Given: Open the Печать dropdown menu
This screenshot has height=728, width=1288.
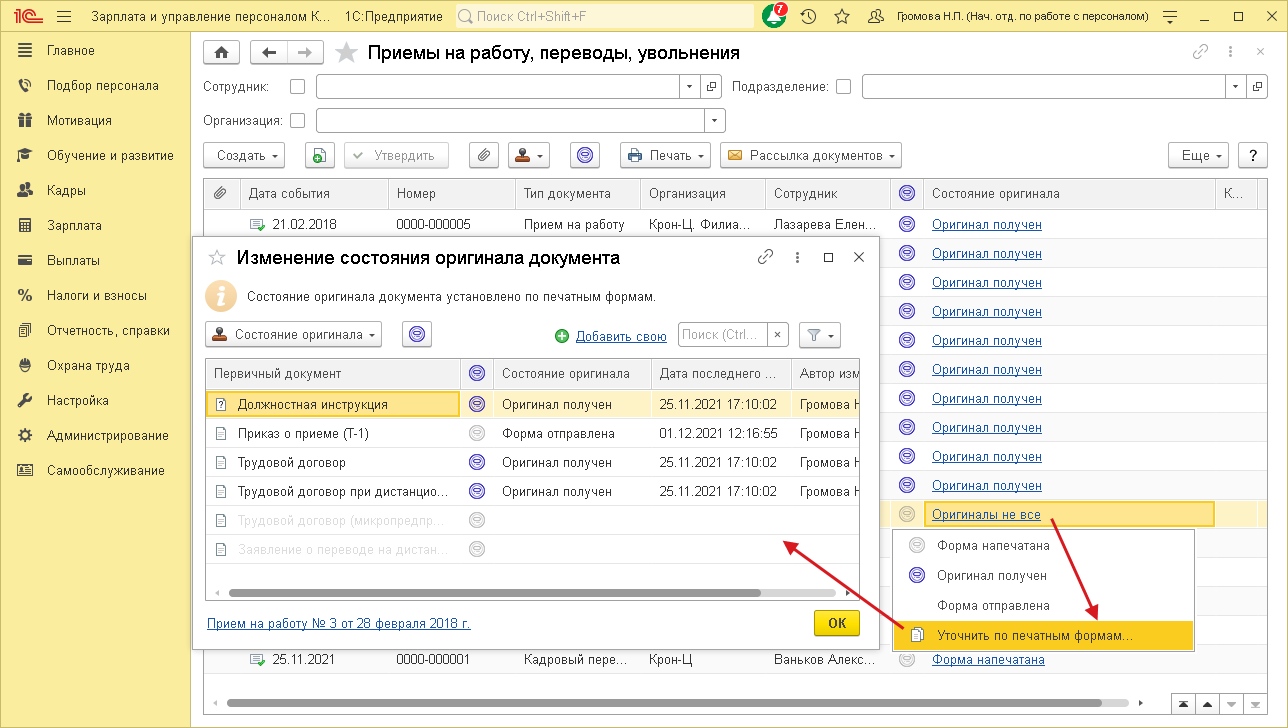Looking at the screenshot, I should (665, 155).
